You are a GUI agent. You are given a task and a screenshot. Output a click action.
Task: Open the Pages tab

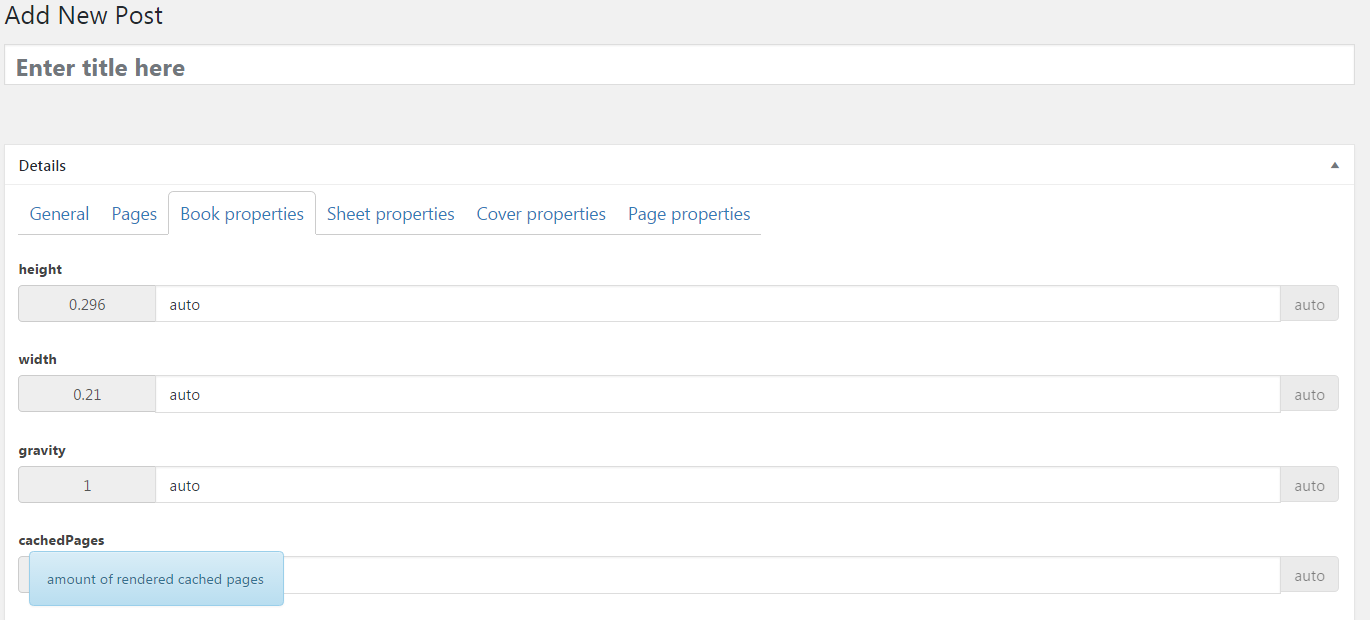(x=134, y=214)
